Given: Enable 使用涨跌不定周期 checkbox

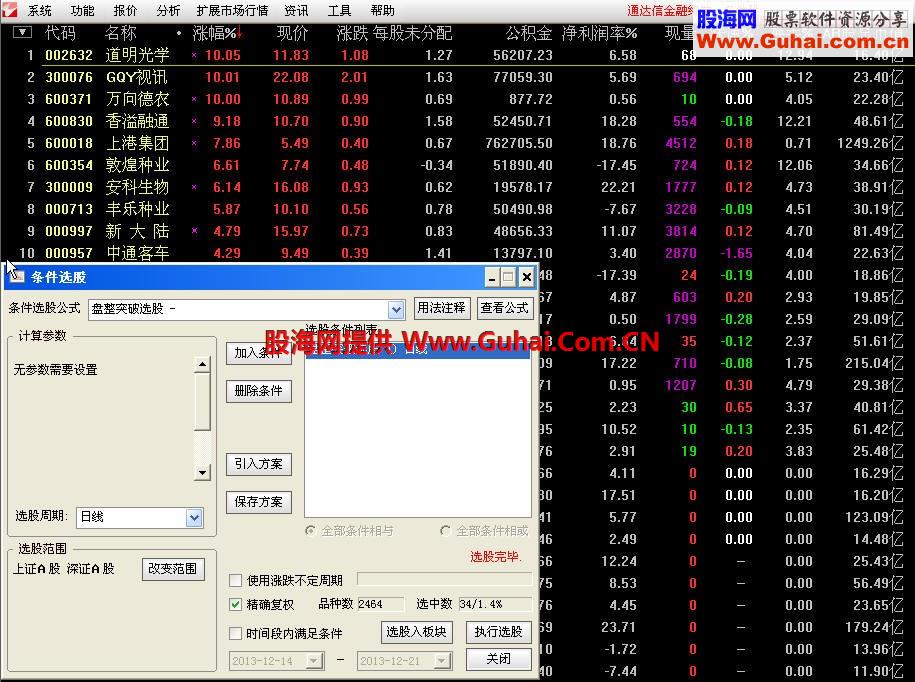Looking at the screenshot, I should [x=235, y=580].
